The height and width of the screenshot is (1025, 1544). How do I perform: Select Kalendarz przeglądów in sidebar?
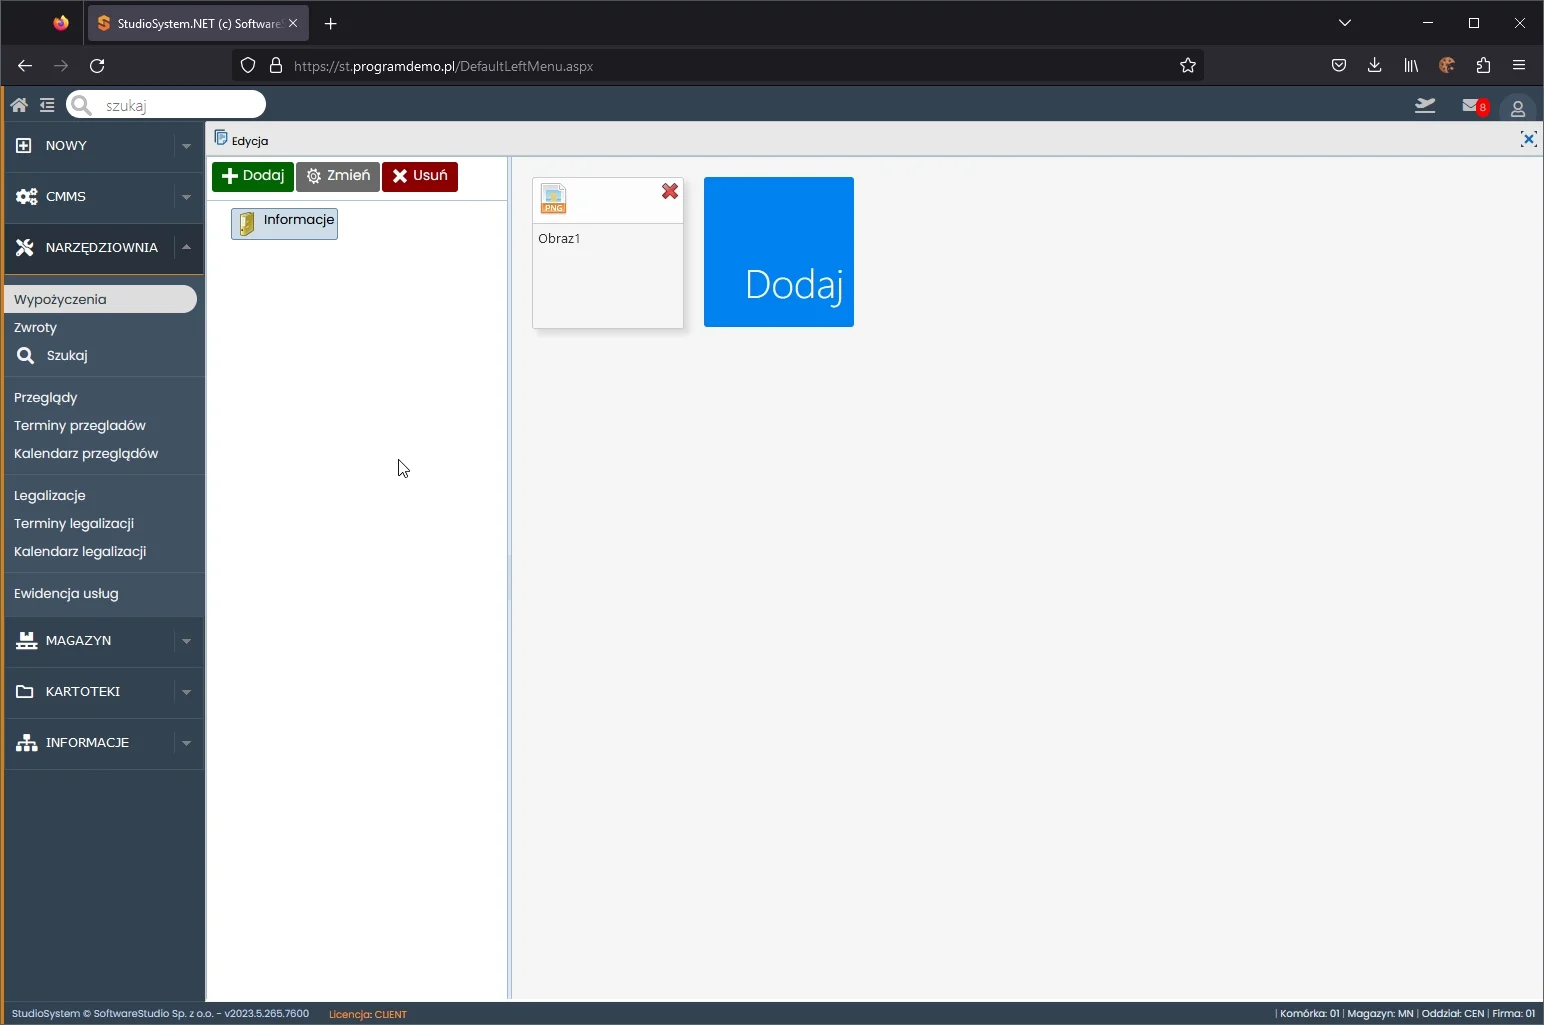pyautogui.click(x=86, y=453)
